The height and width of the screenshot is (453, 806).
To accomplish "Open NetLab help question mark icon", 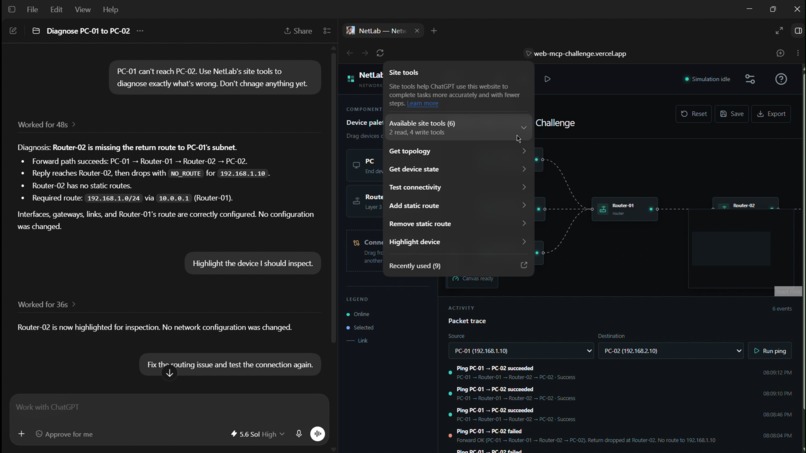I will click(x=781, y=79).
